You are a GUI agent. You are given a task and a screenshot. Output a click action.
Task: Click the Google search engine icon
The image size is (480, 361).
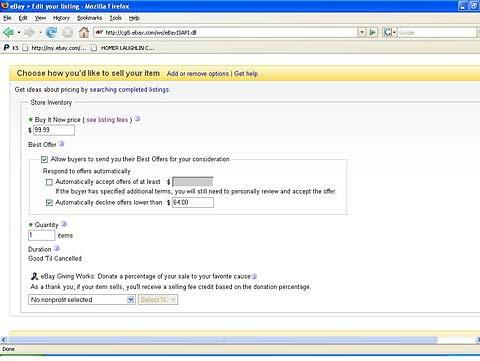[x=387, y=32]
